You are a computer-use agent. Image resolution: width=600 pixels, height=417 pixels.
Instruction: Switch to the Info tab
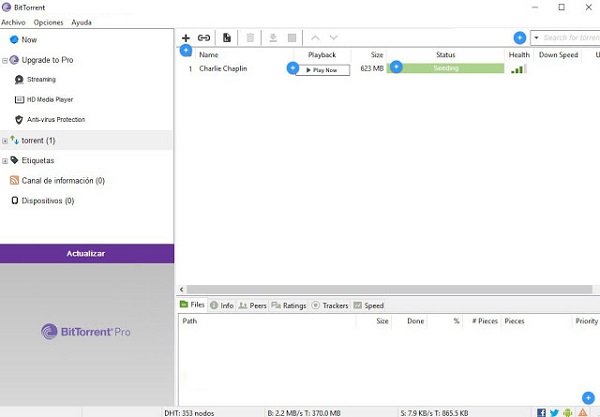tap(222, 305)
